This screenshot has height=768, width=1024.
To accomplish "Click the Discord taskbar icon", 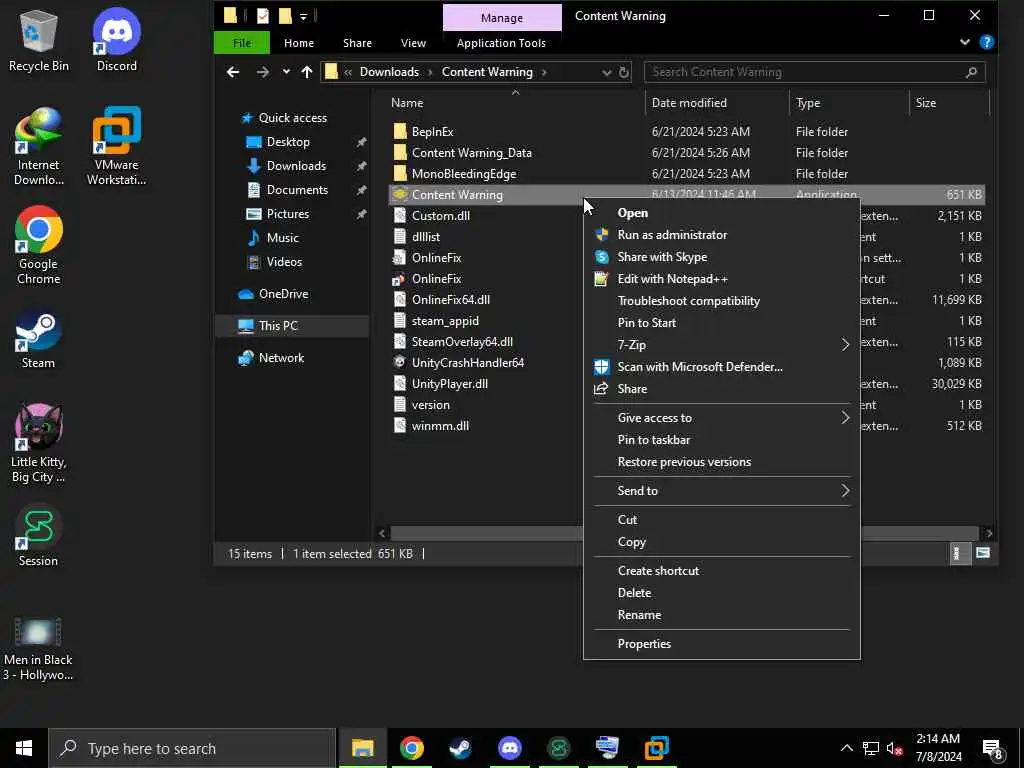I will point(509,748).
